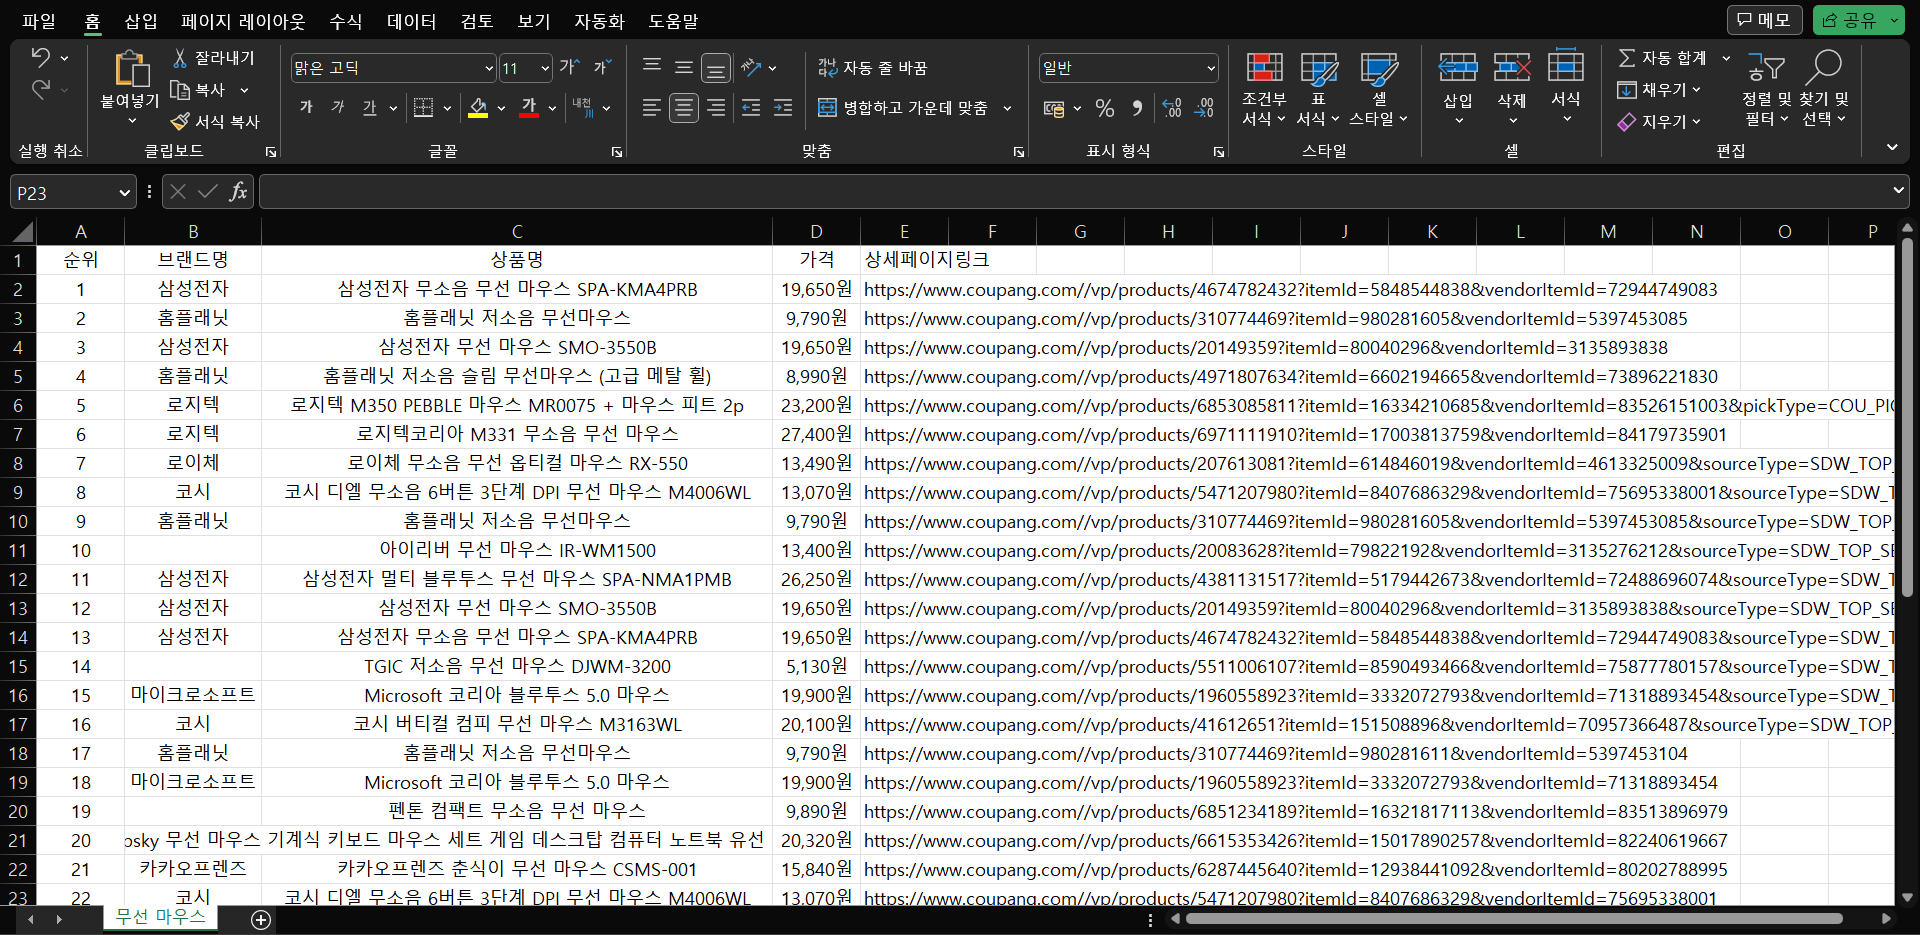Viewport: 1920px width, 935px height.
Task: Expand the formula bar
Action: click(x=1898, y=190)
